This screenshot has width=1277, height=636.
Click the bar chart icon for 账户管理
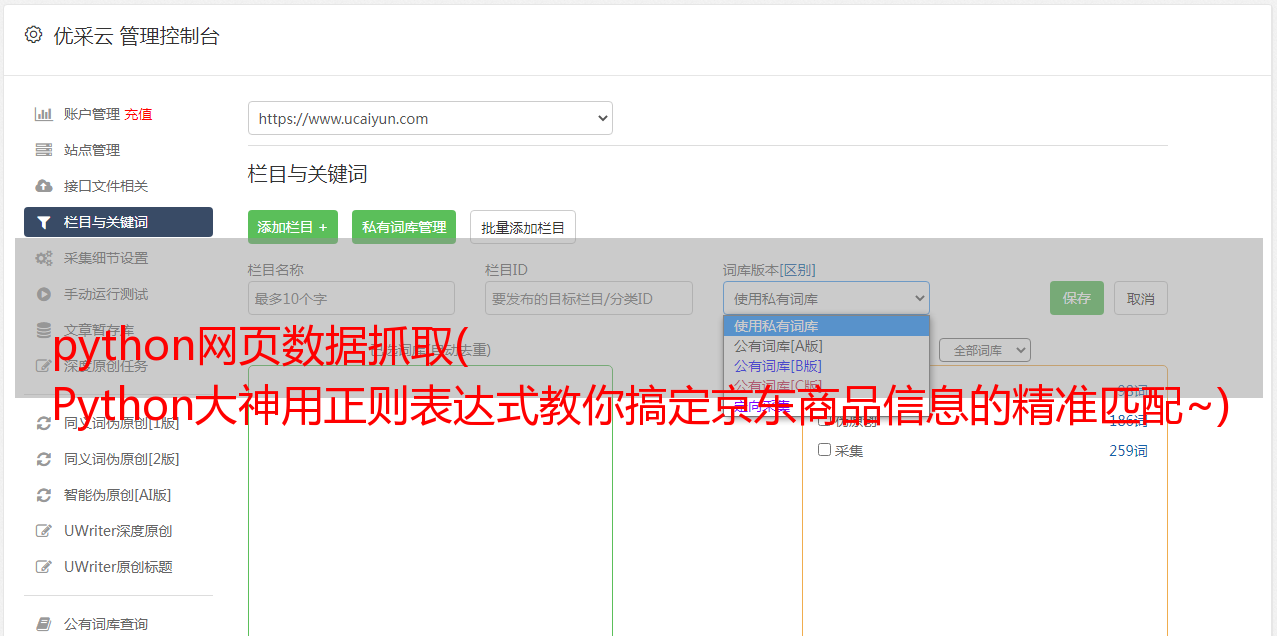click(43, 114)
